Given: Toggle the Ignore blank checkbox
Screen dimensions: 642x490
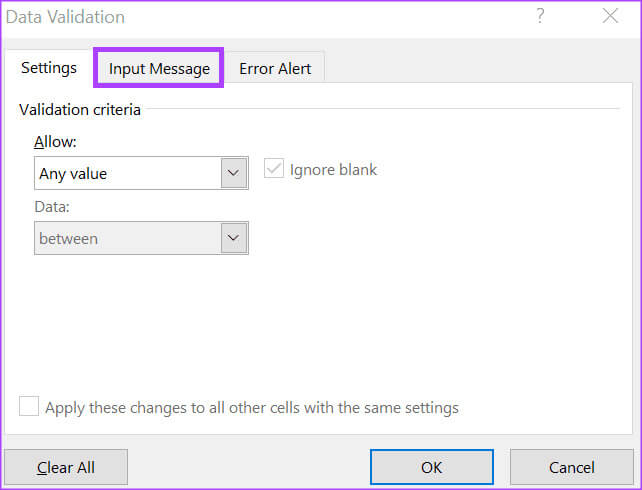Looking at the screenshot, I should 274,169.
